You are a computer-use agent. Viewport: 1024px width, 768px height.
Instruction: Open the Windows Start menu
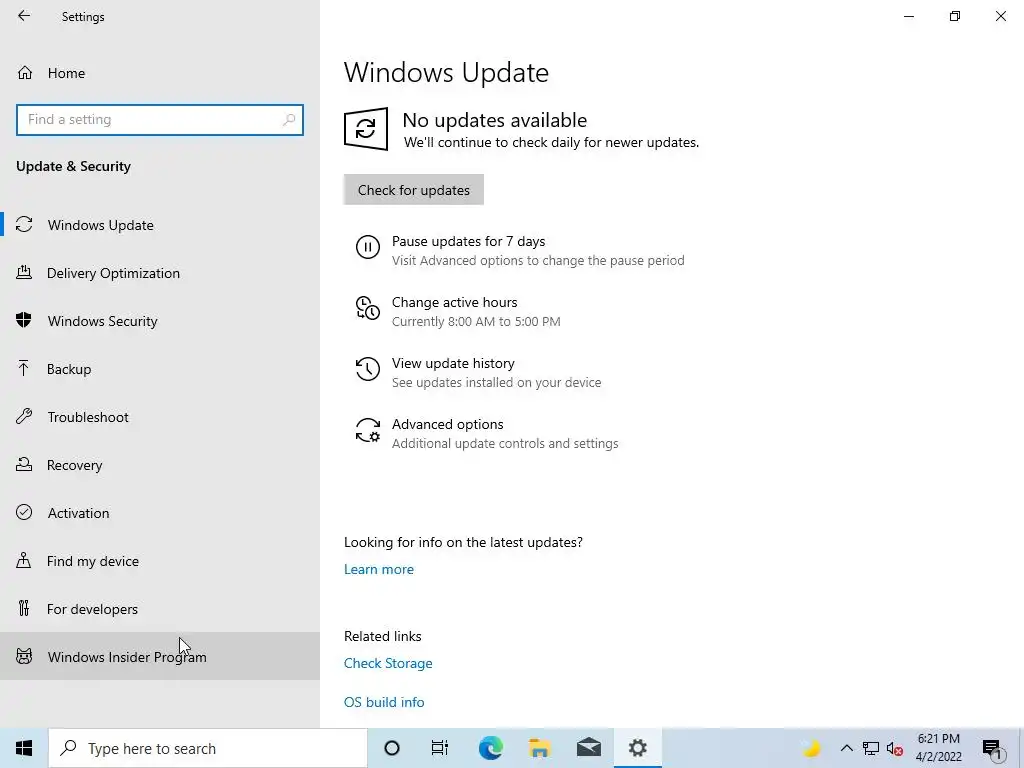(x=24, y=748)
